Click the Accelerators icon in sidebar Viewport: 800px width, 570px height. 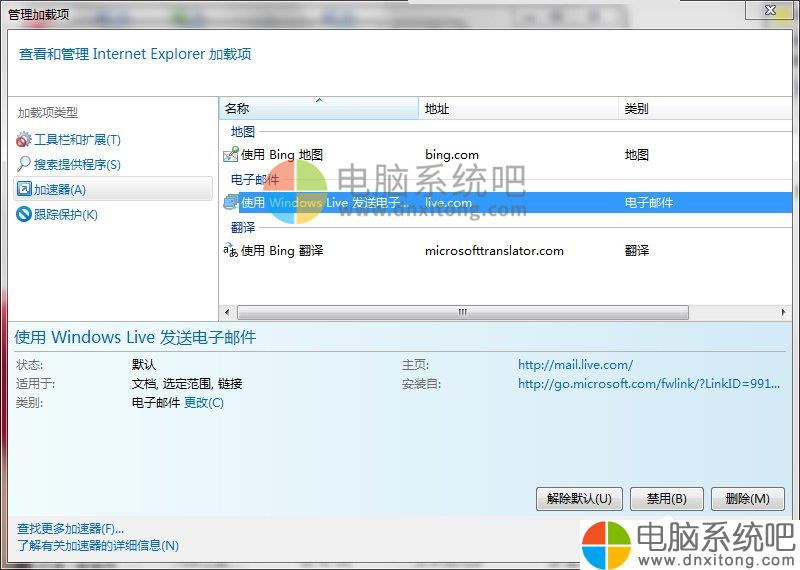[x=24, y=189]
